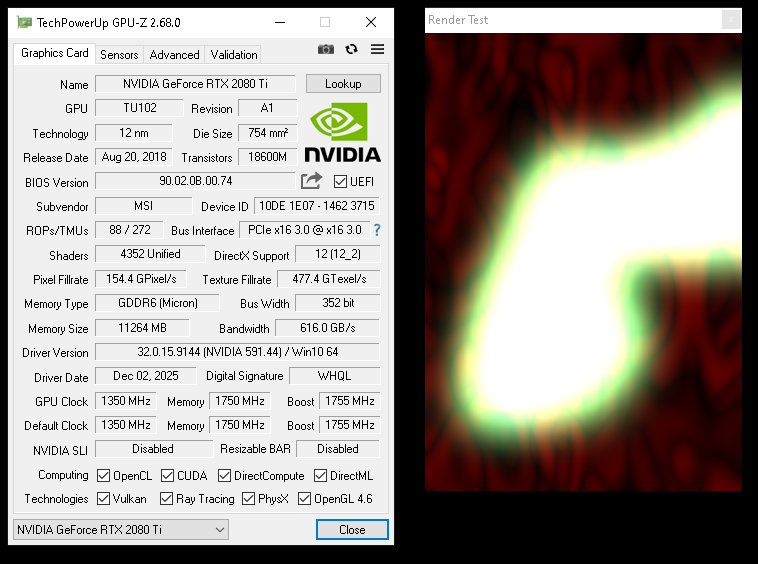This screenshot has height=564, width=758.
Task: Click the GPU-Z title bar app icon
Action: click(24, 22)
